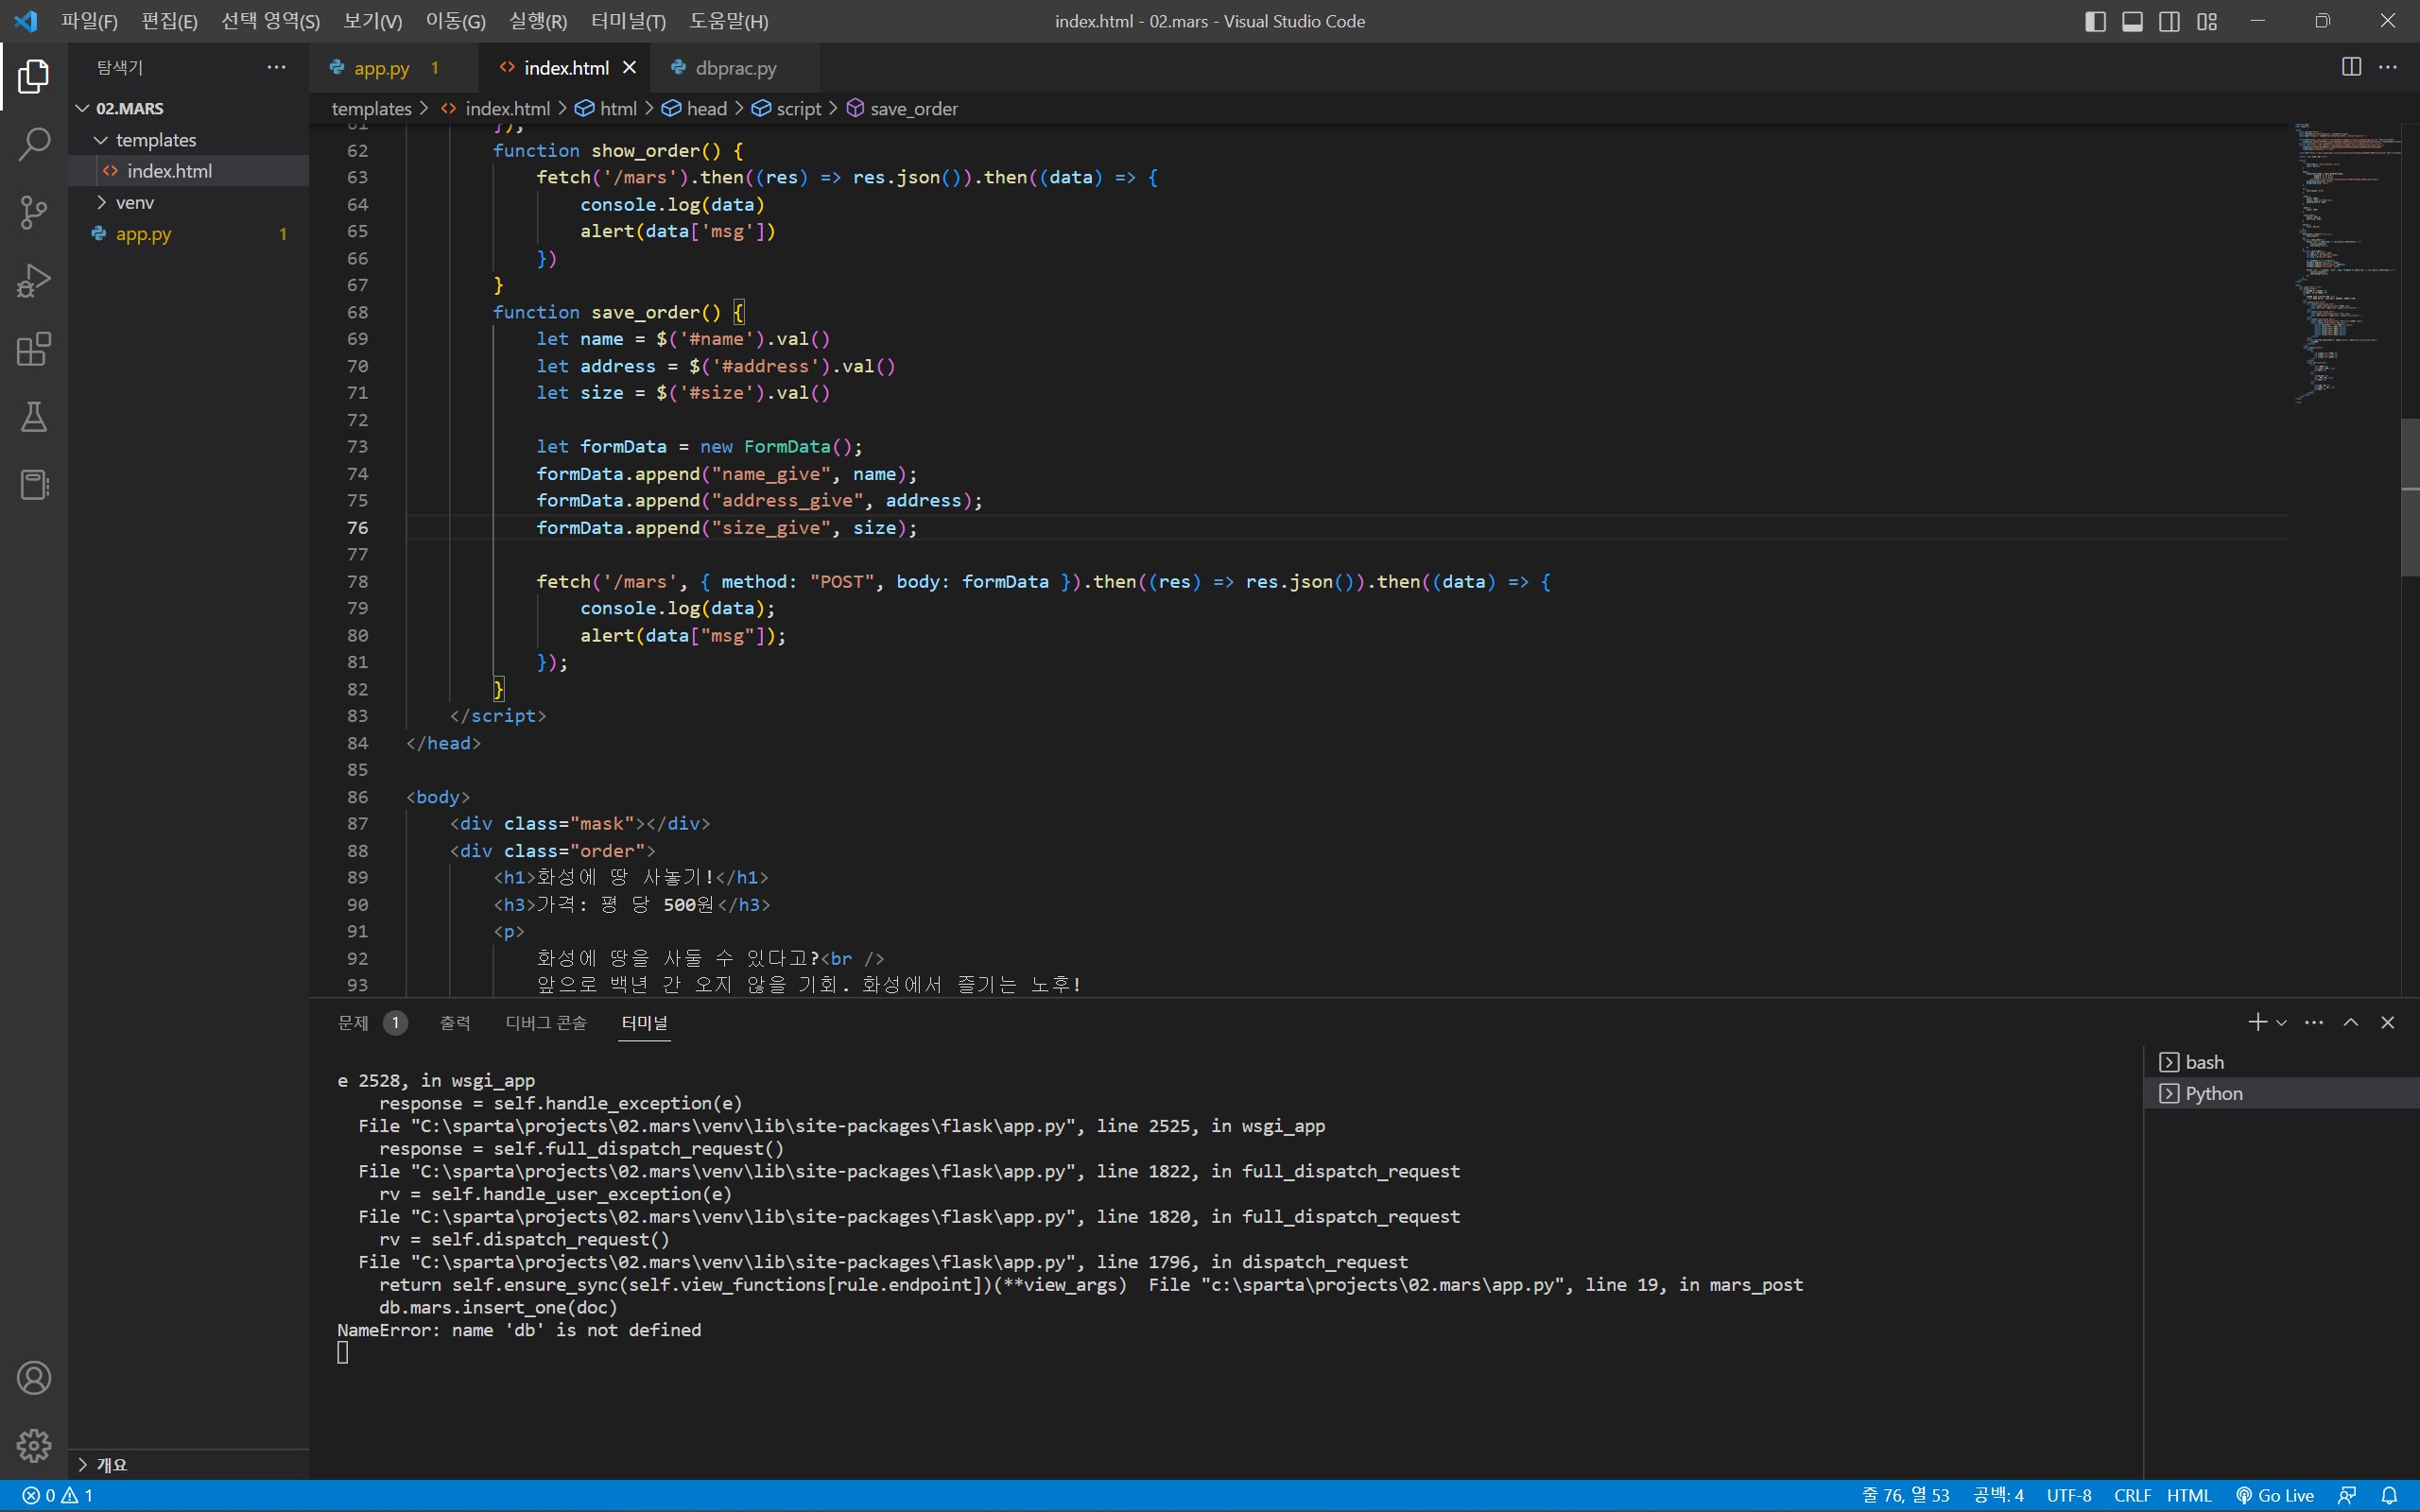Open editor more actions ellipsis

pyautogui.click(x=2388, y=67)
